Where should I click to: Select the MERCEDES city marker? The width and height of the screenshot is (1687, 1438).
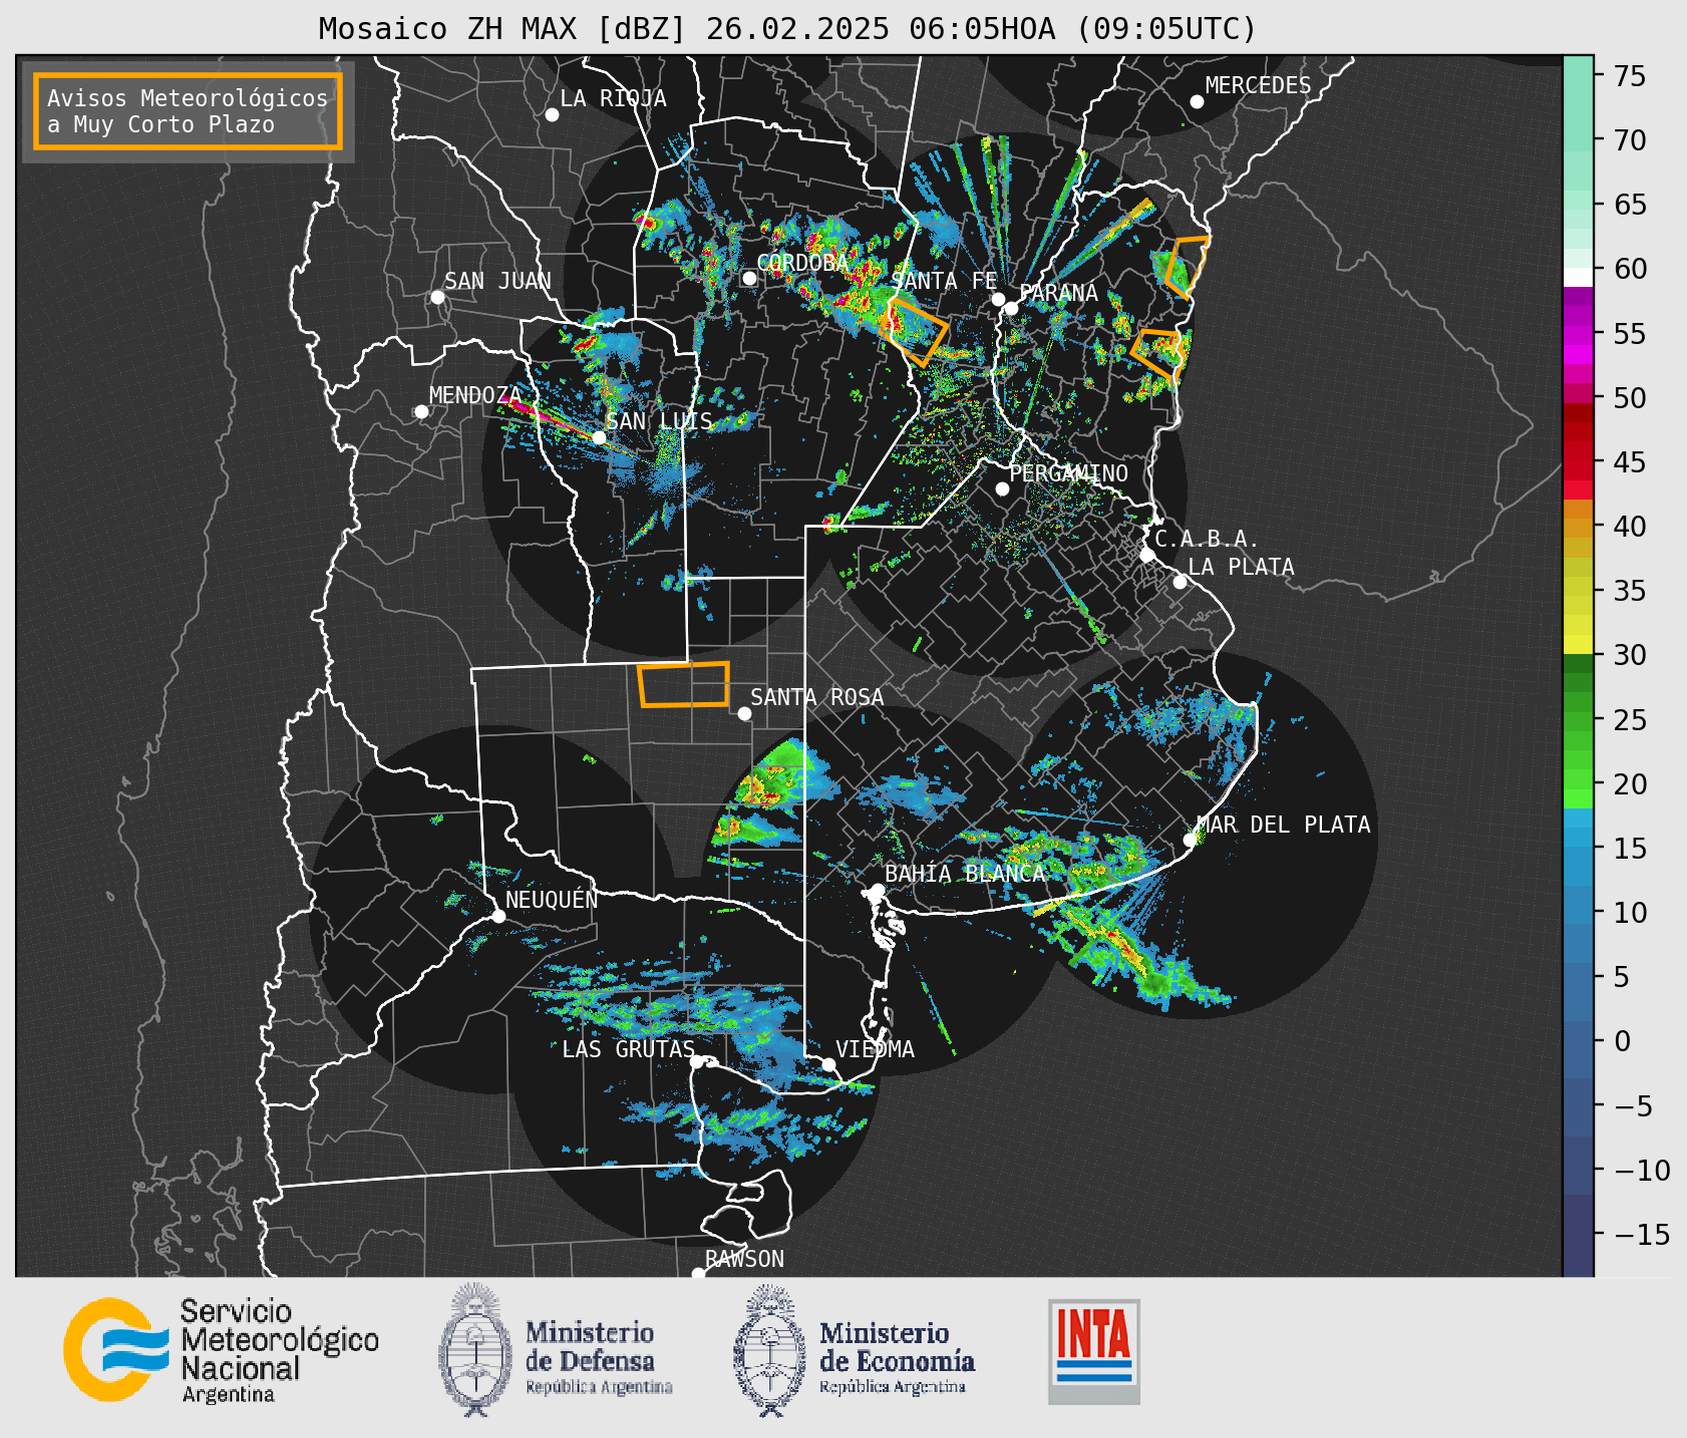(x=1197, y=102)
